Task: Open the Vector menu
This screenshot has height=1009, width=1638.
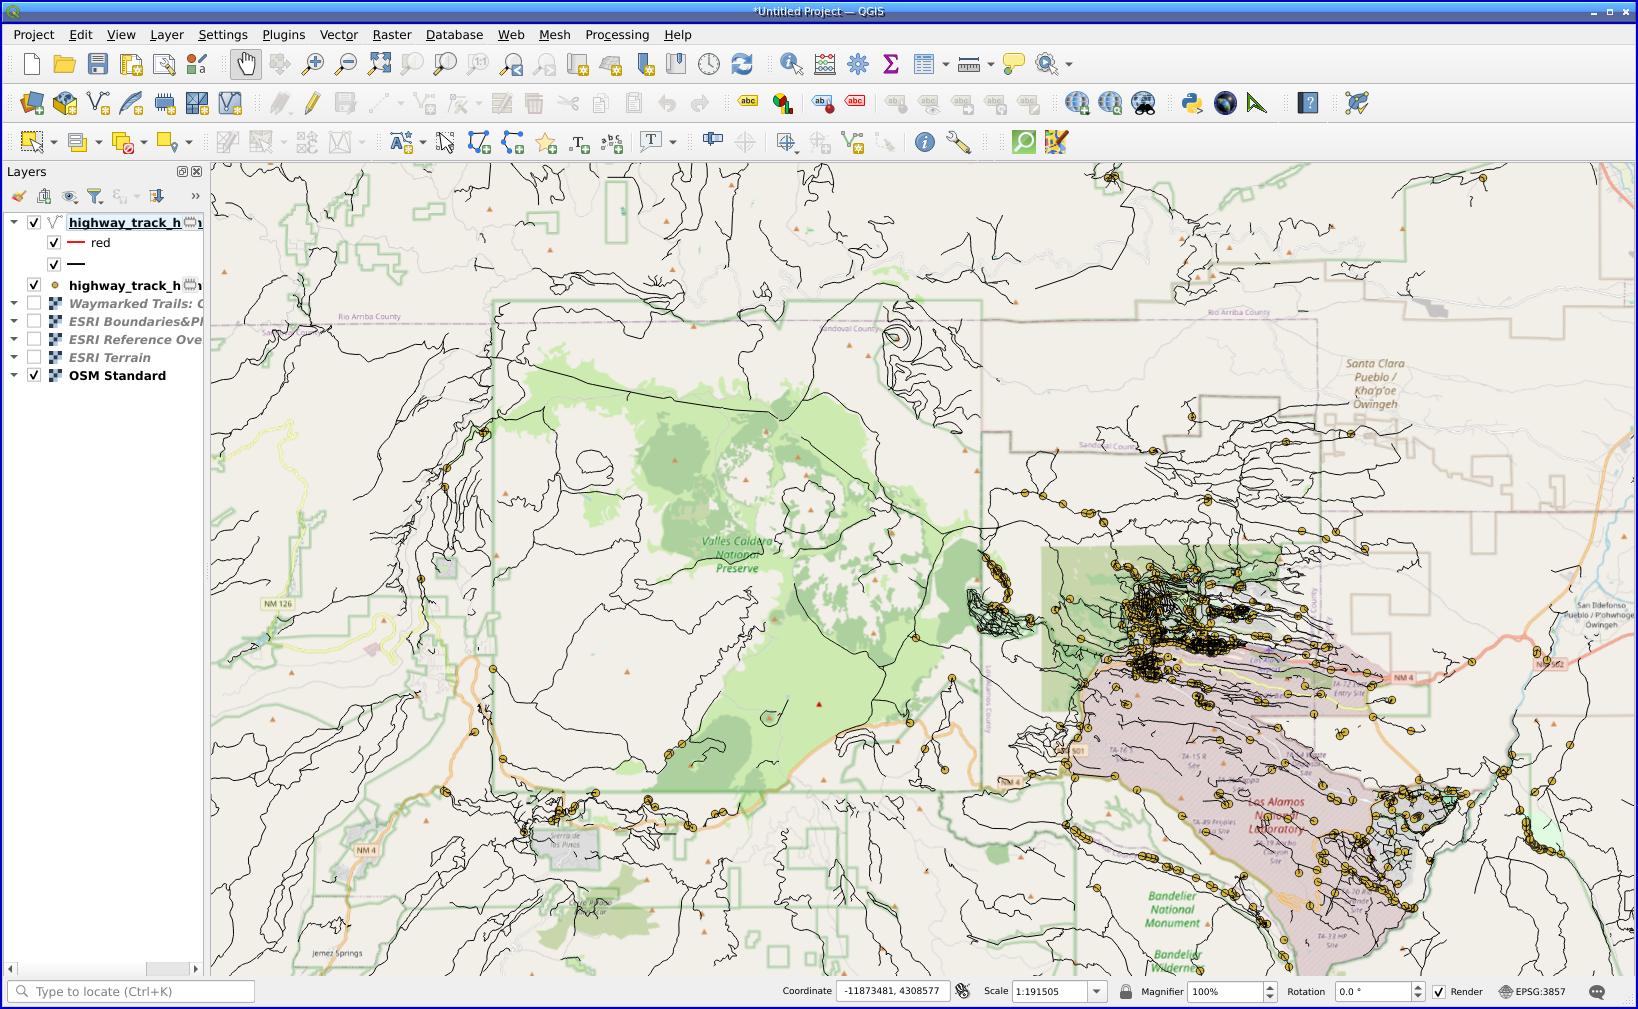Action: point(339,34)
